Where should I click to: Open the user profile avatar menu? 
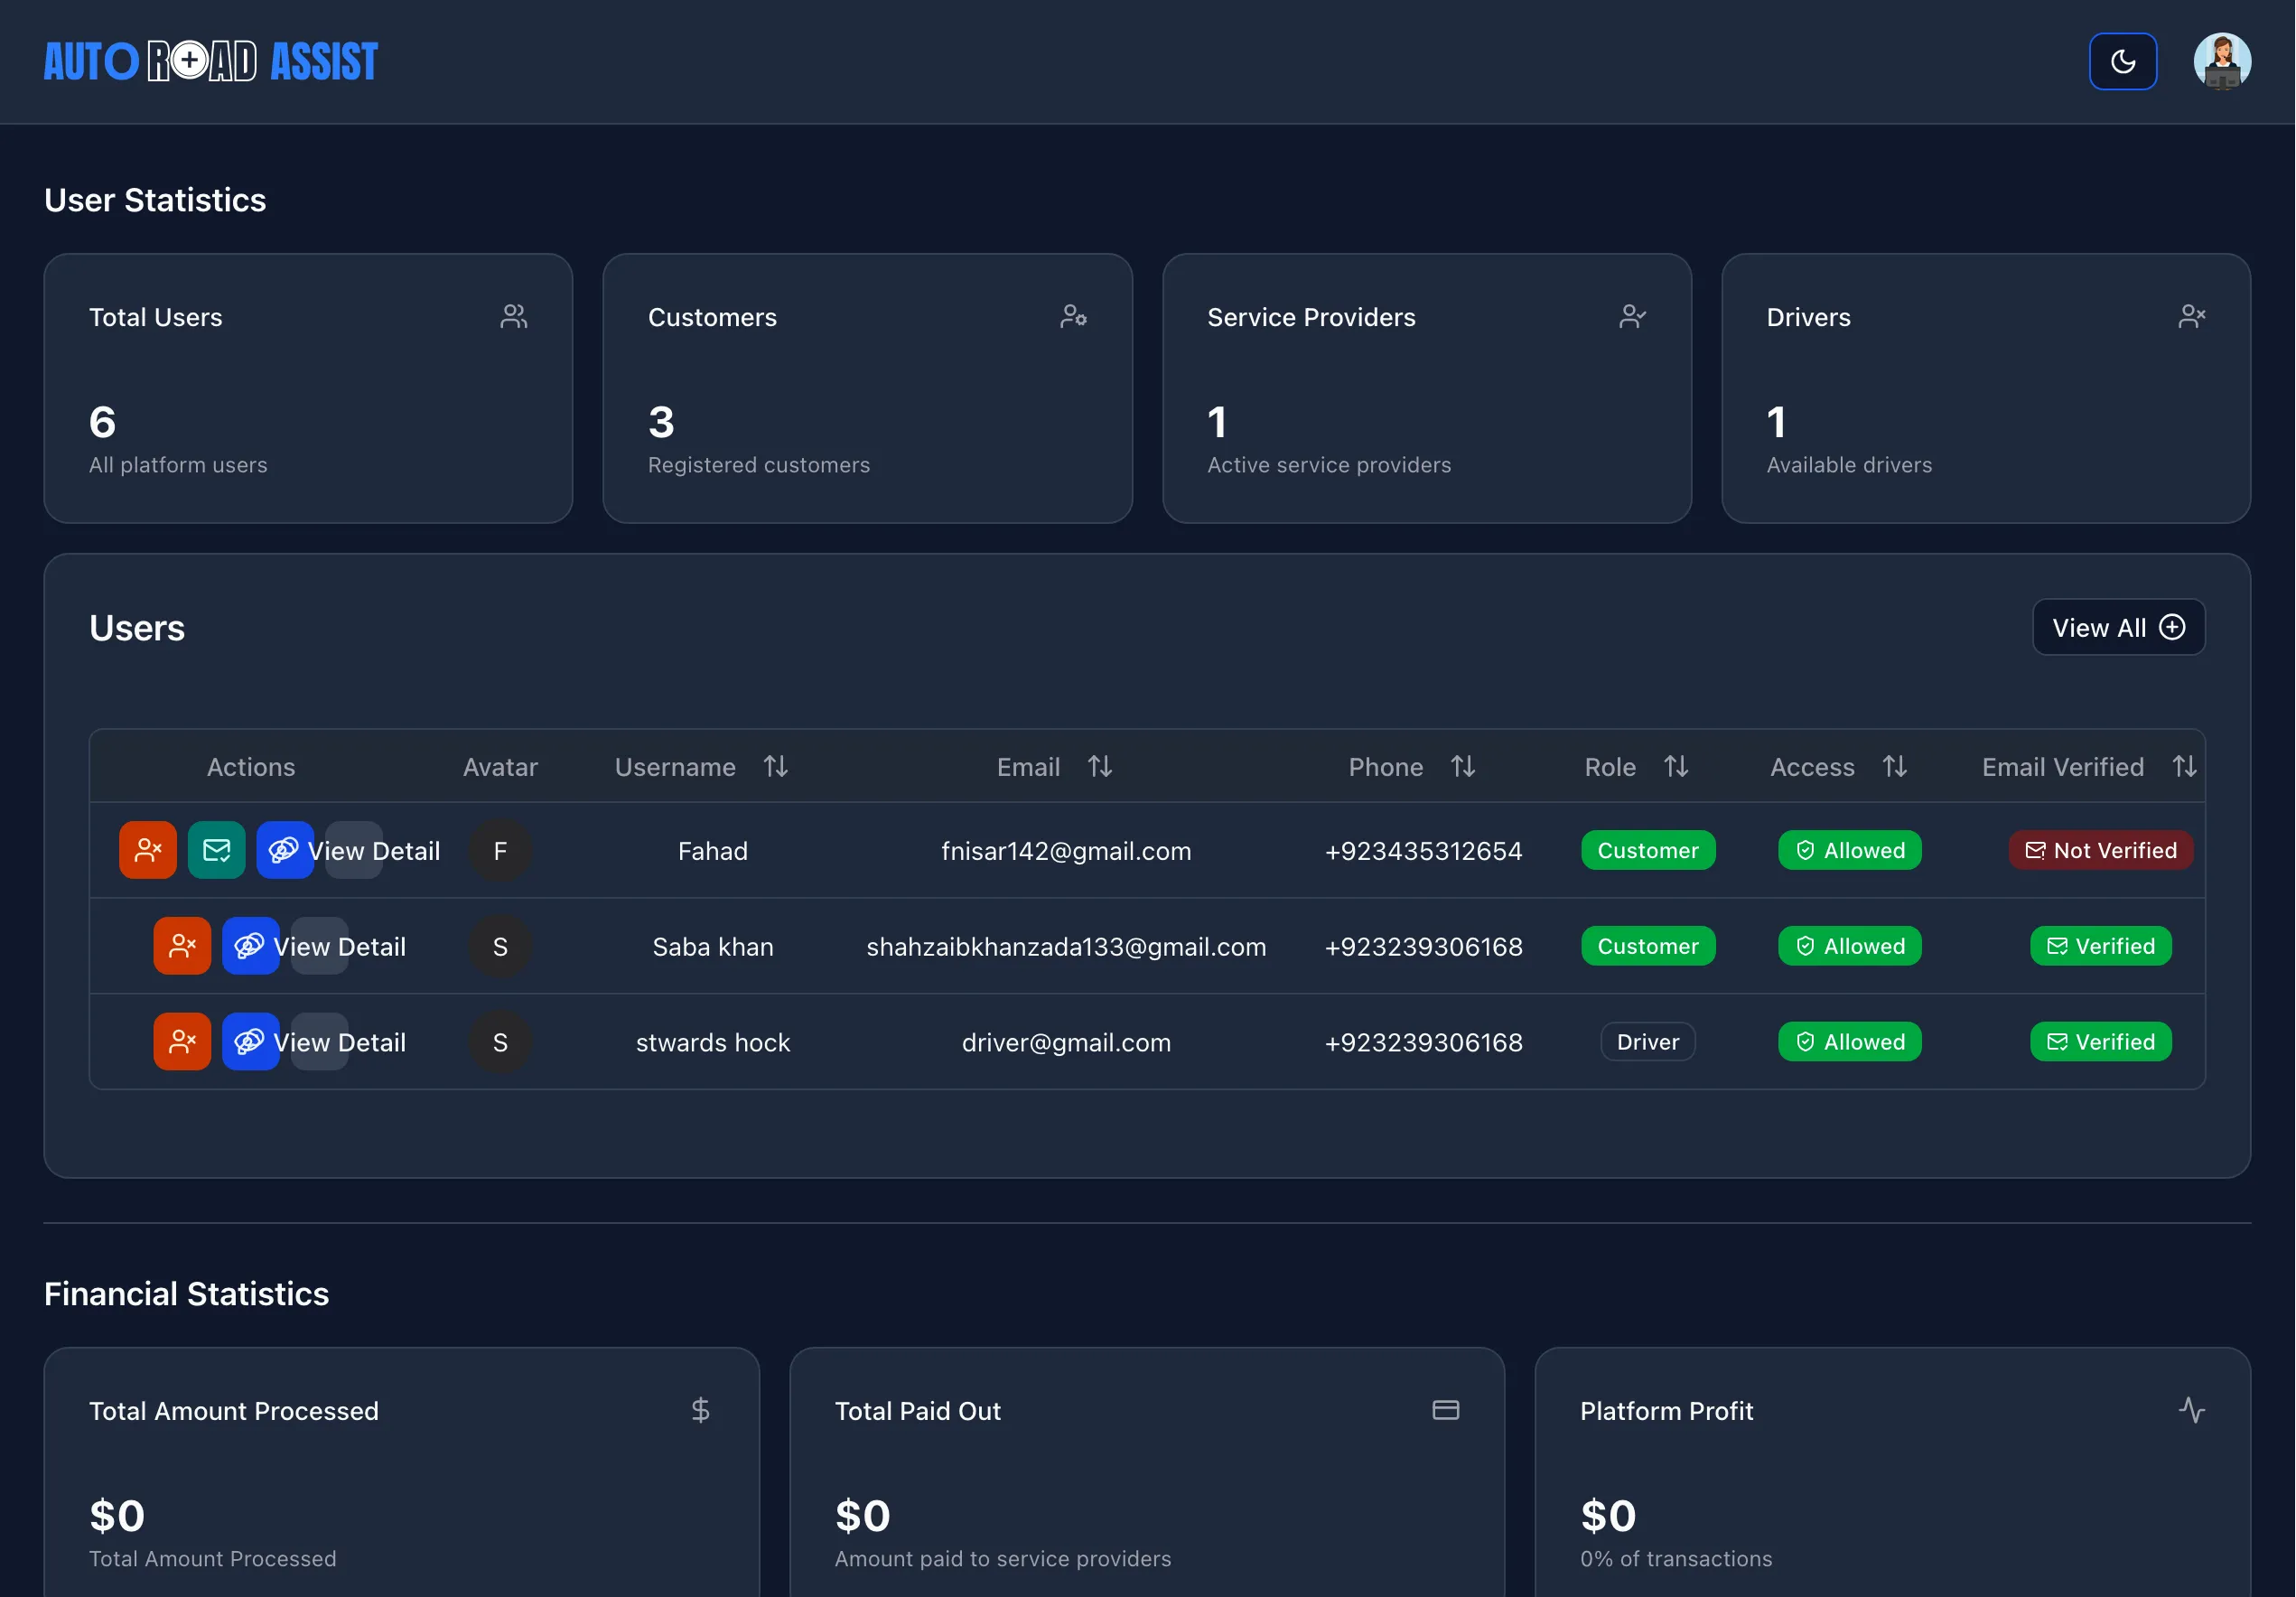(2221, 62)
